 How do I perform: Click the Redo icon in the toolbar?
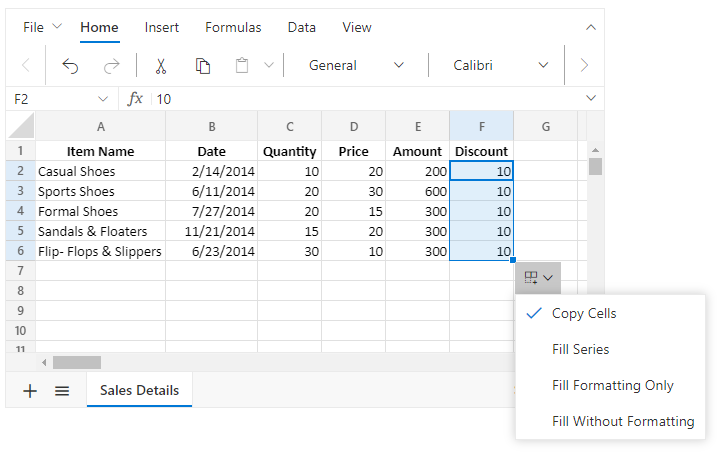point(112,66)
